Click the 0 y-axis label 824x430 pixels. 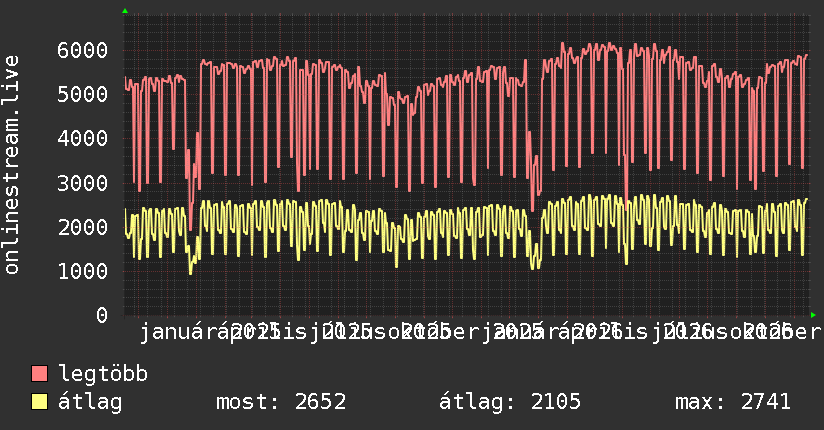pos(102,315)
